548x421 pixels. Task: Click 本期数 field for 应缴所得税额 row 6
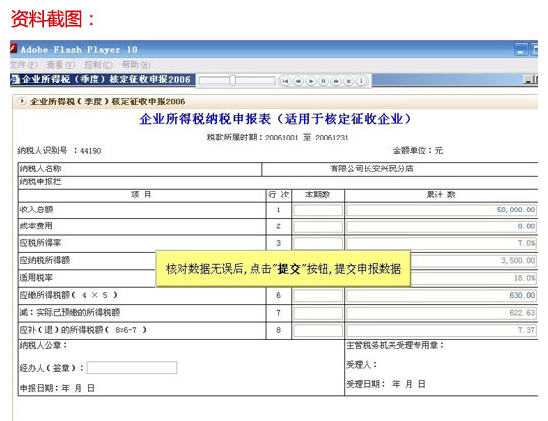coord(318,296)
